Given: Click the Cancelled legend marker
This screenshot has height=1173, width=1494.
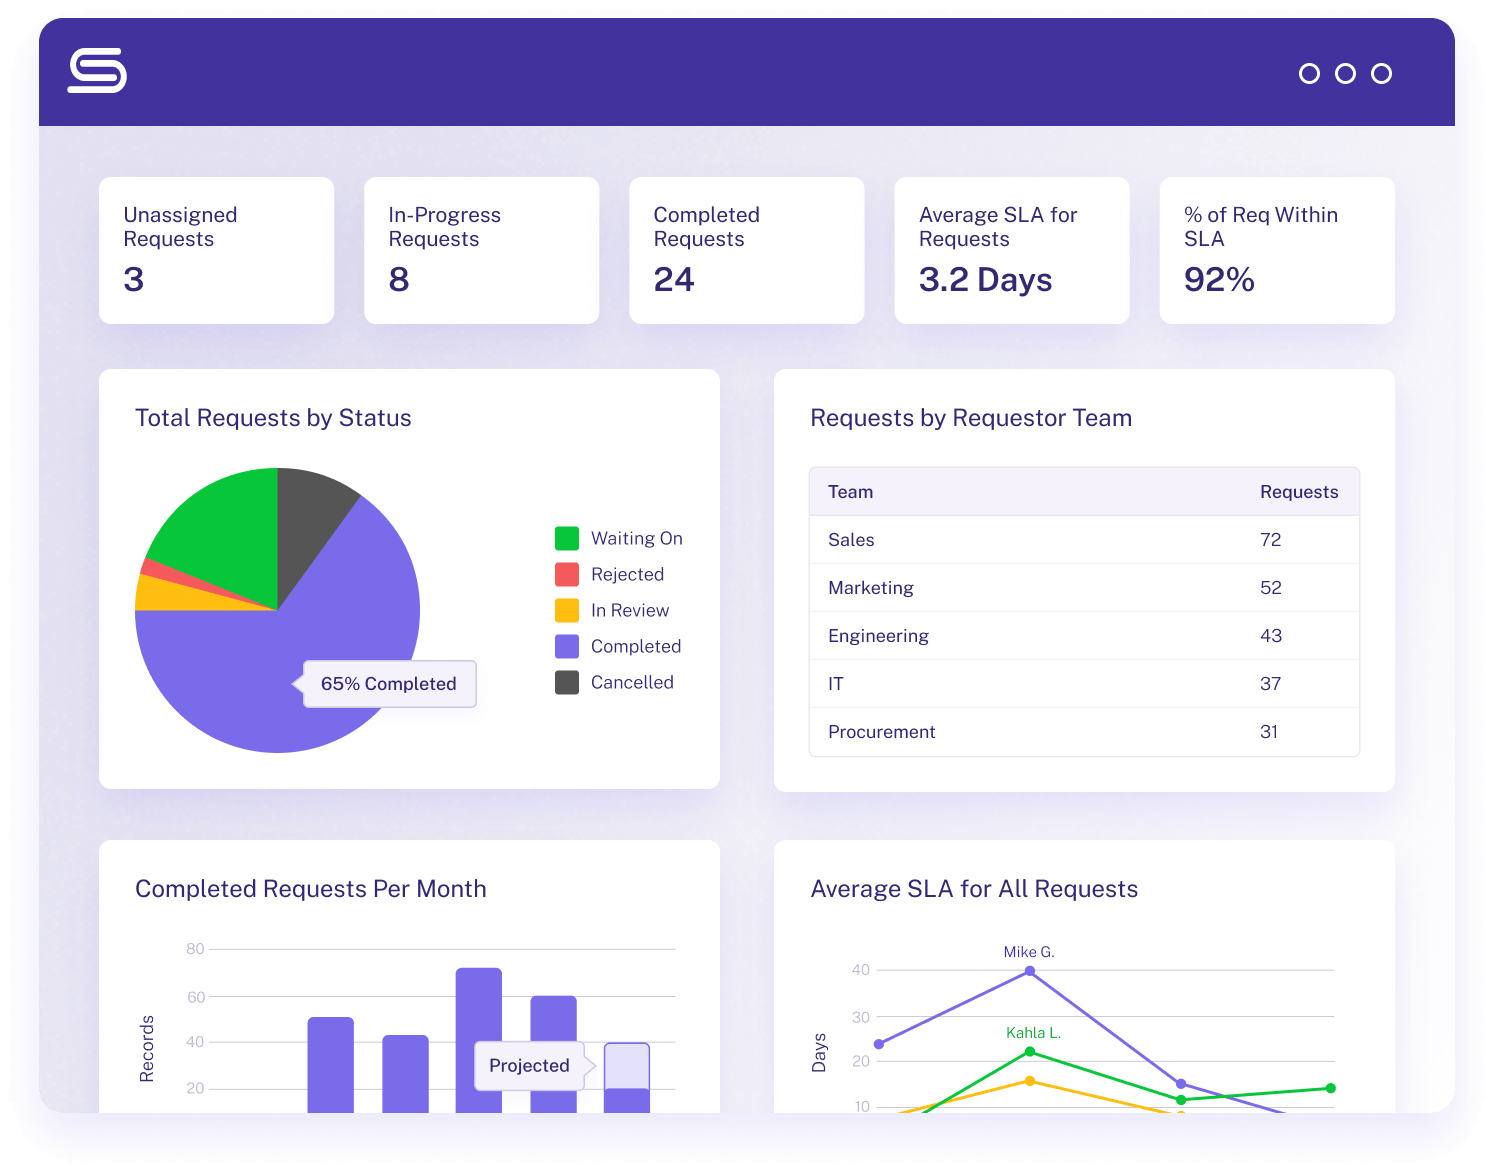Looking at the screenshot, I should tap(566, 682).
